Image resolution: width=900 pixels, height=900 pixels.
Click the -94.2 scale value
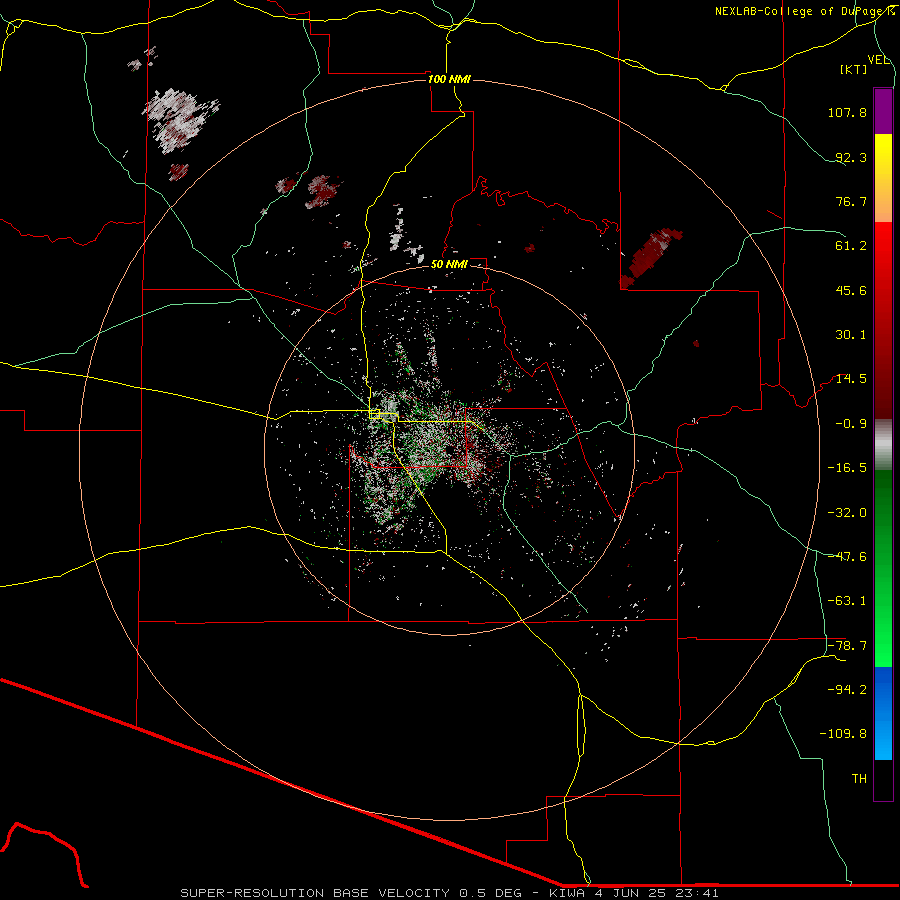tap(847, 690)
